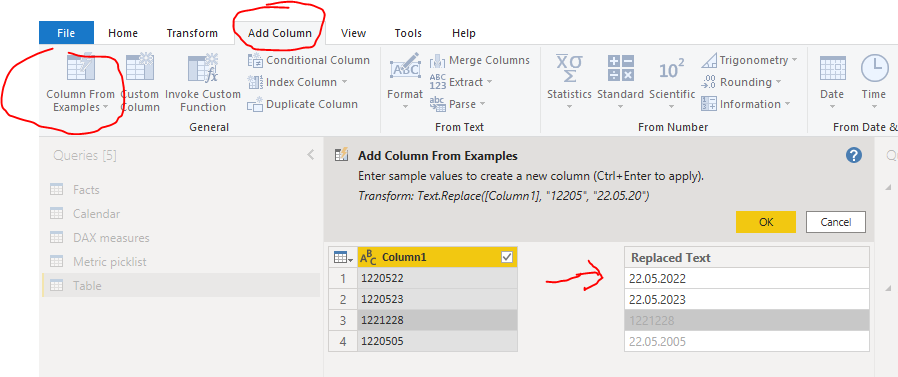Click the Replaced Text cell 22.05.2023
Viewport: 898px width, 377px height.
click(747, 300)
